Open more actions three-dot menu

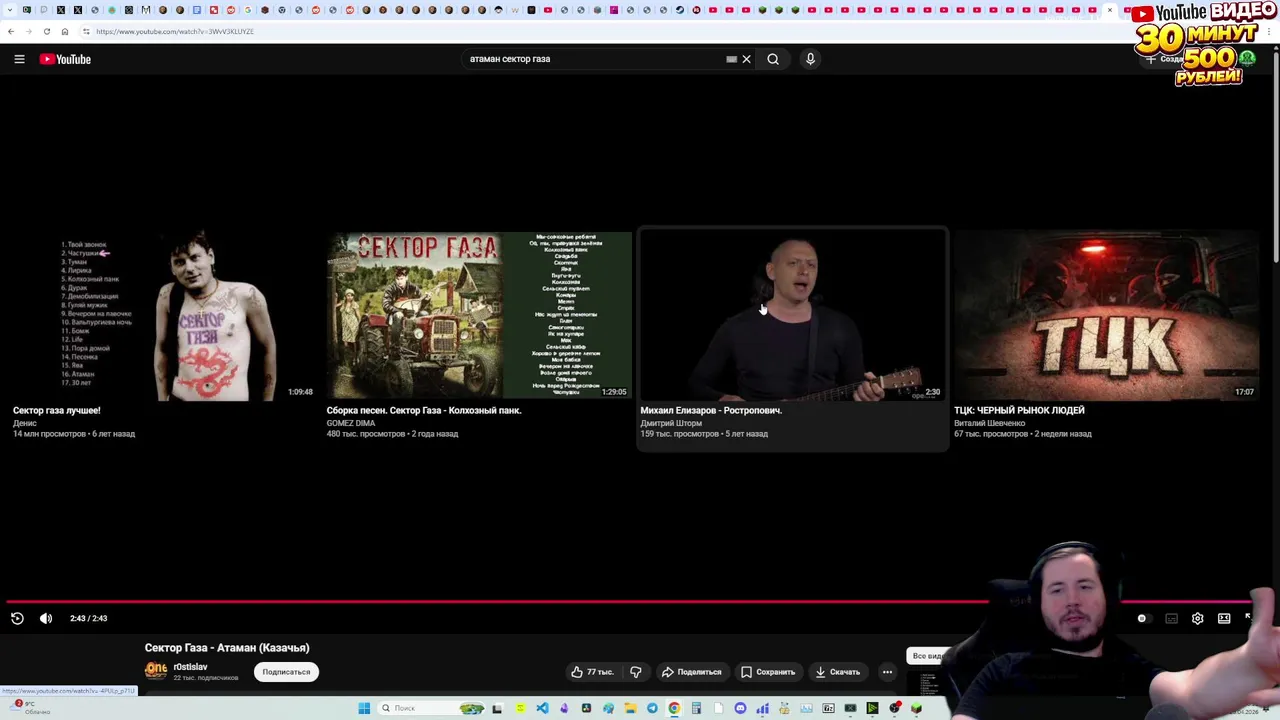click(887, 672)
